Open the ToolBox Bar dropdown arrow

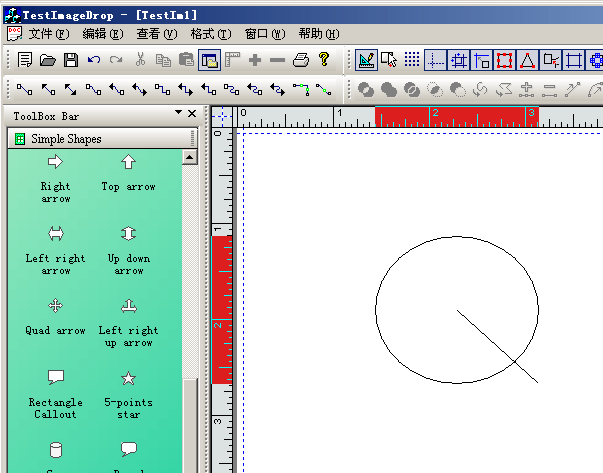click(x=178, y=114)
